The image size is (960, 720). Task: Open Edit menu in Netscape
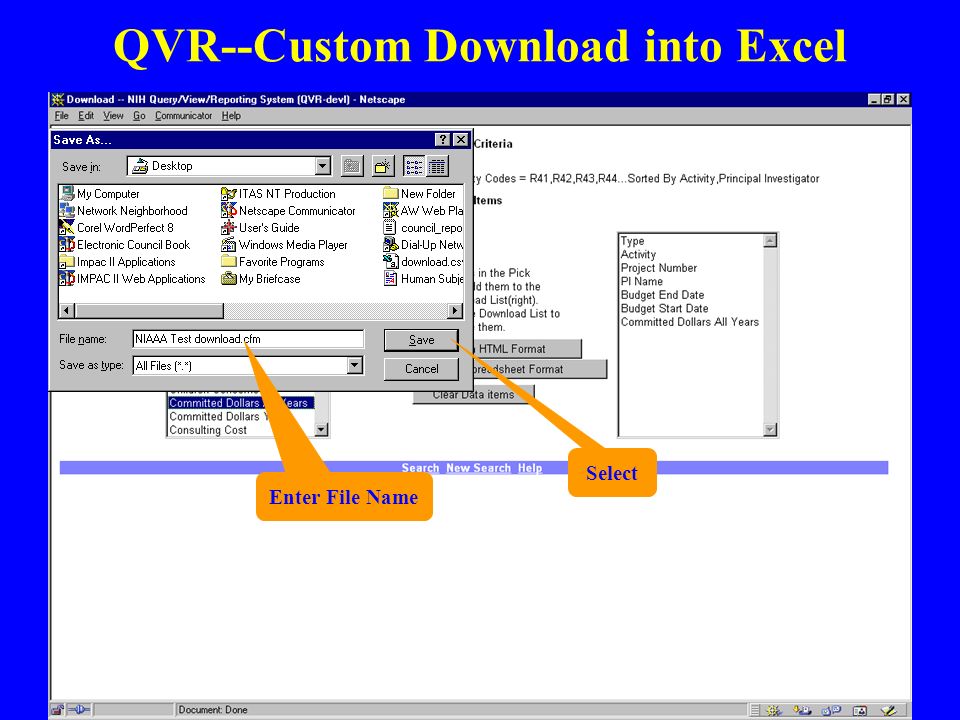point(86,116)
